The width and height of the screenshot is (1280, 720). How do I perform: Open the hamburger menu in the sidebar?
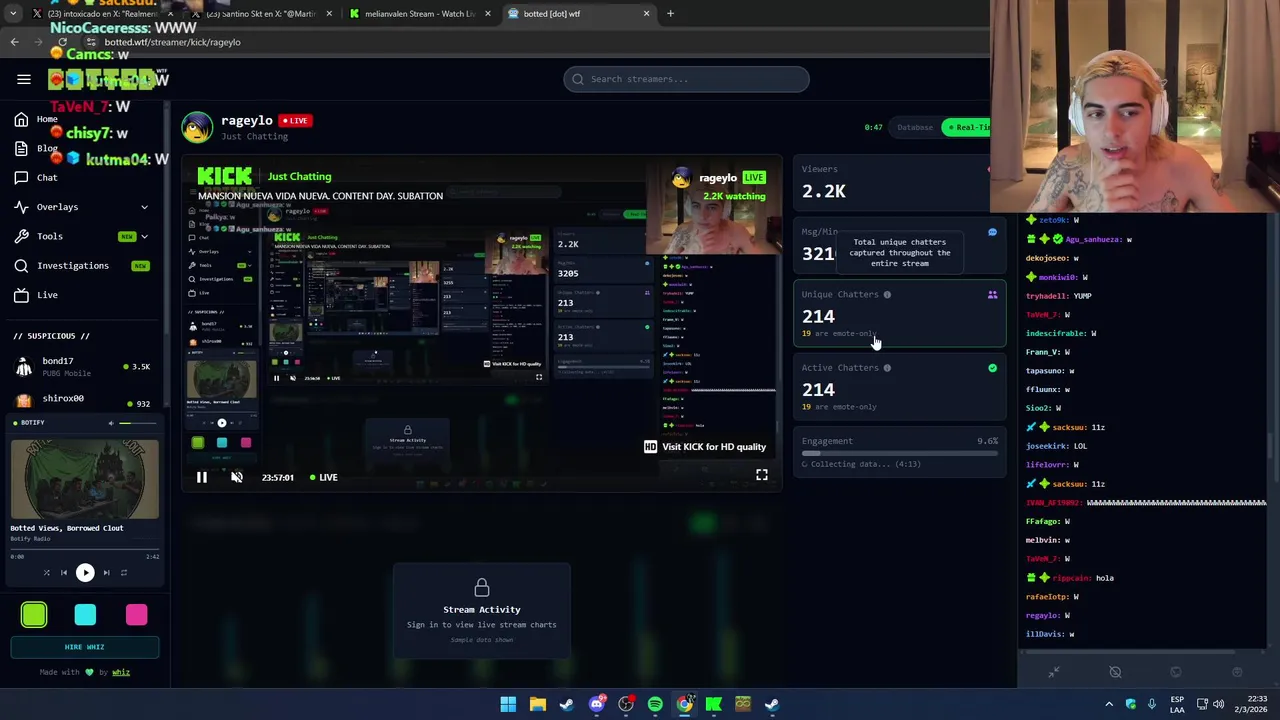pos(24,79)
